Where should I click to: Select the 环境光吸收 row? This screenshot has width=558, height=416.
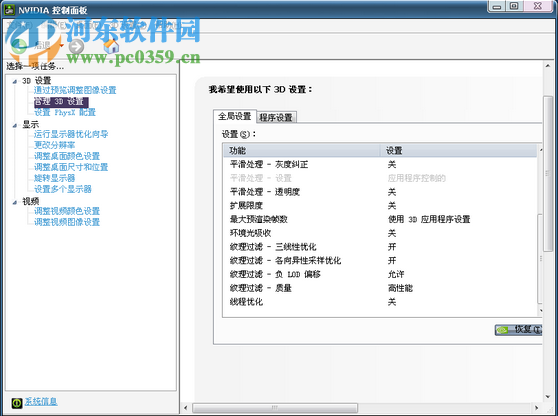pyautogui.click(x=380, y=233)
